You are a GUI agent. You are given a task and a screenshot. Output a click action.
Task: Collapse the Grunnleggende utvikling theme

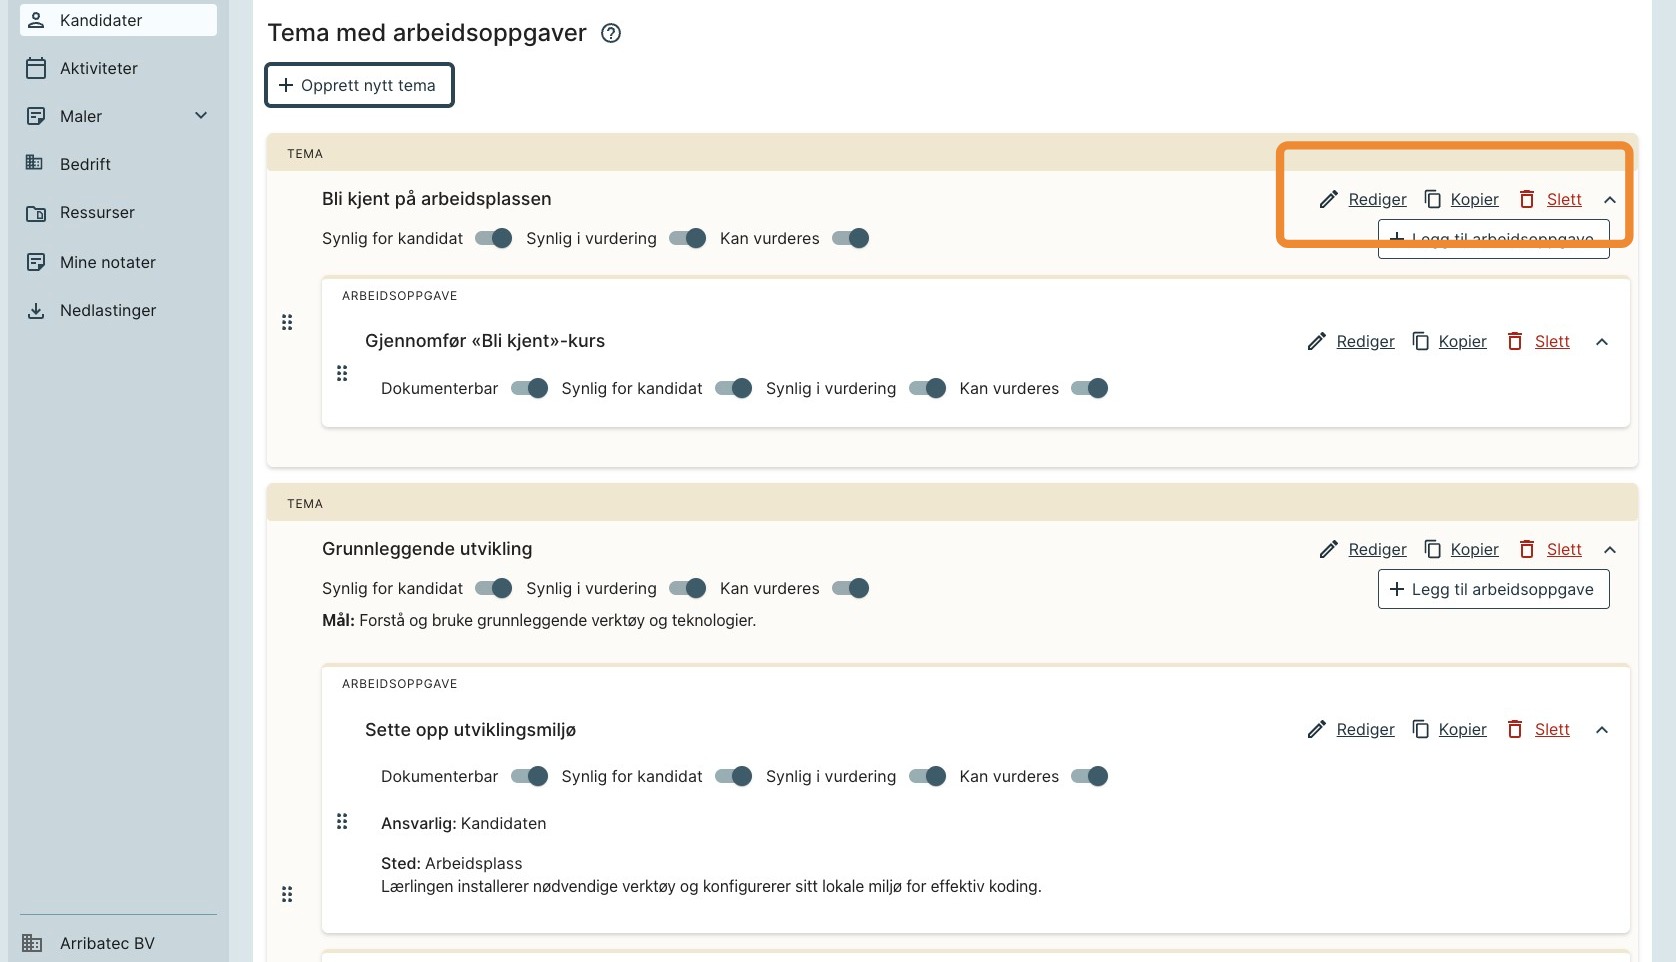pos(1610,549)
